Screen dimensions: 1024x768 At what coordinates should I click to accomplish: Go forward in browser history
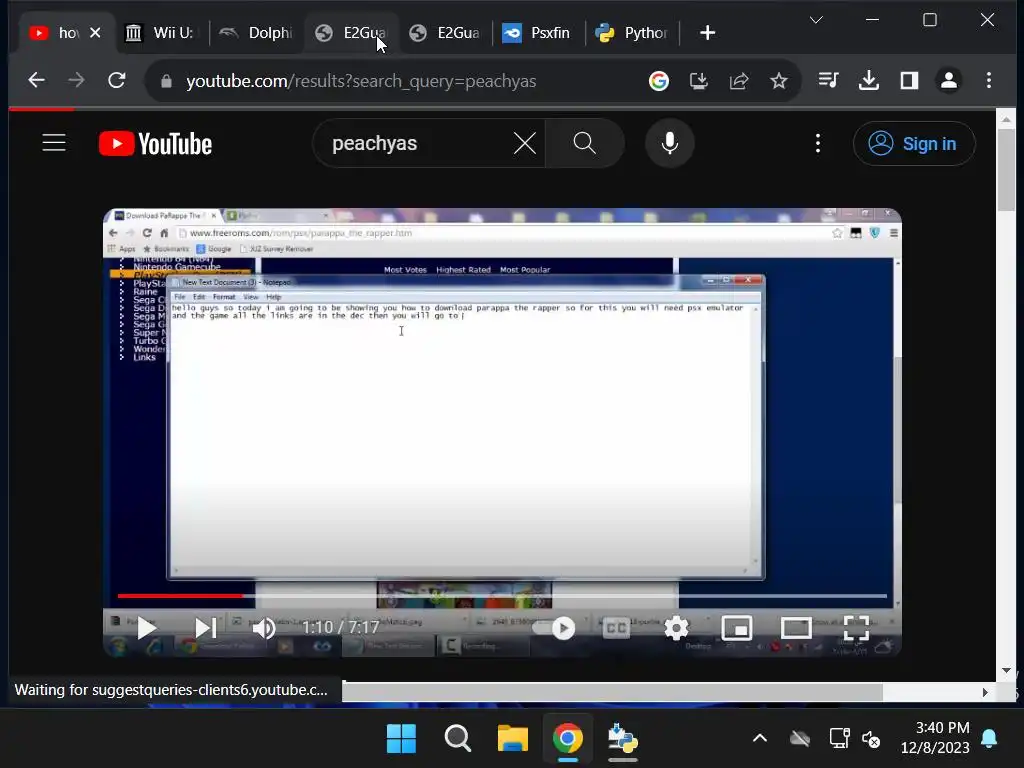(x=76, y=80)
